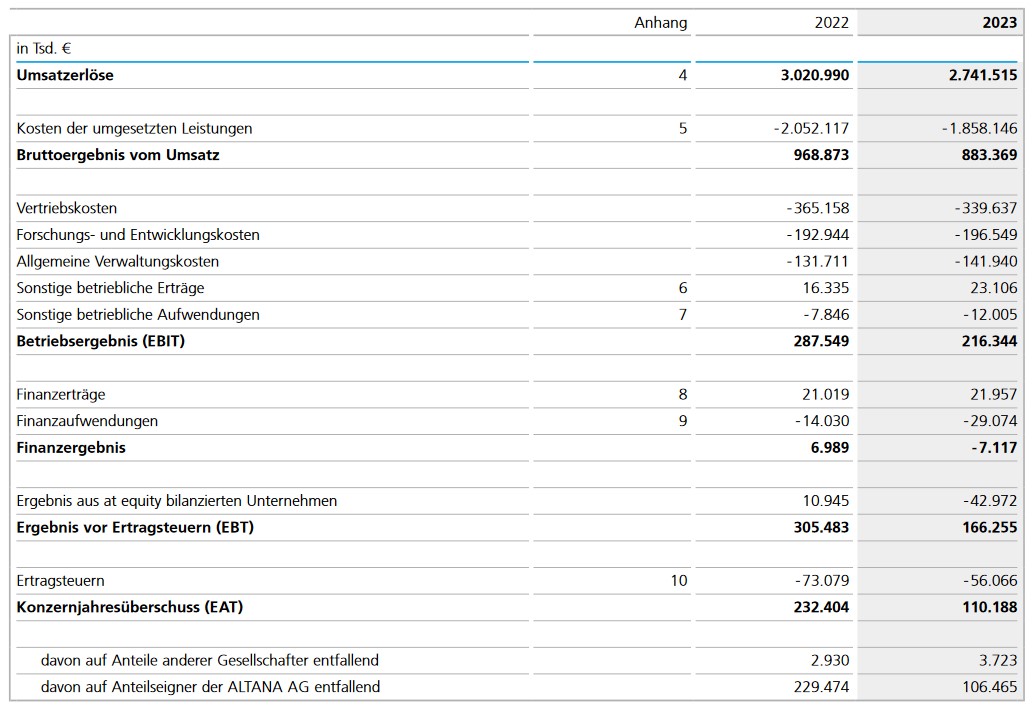The image size is (1032, 713).
Task: Click the Vertriebskosten row label
Action: 67,208
